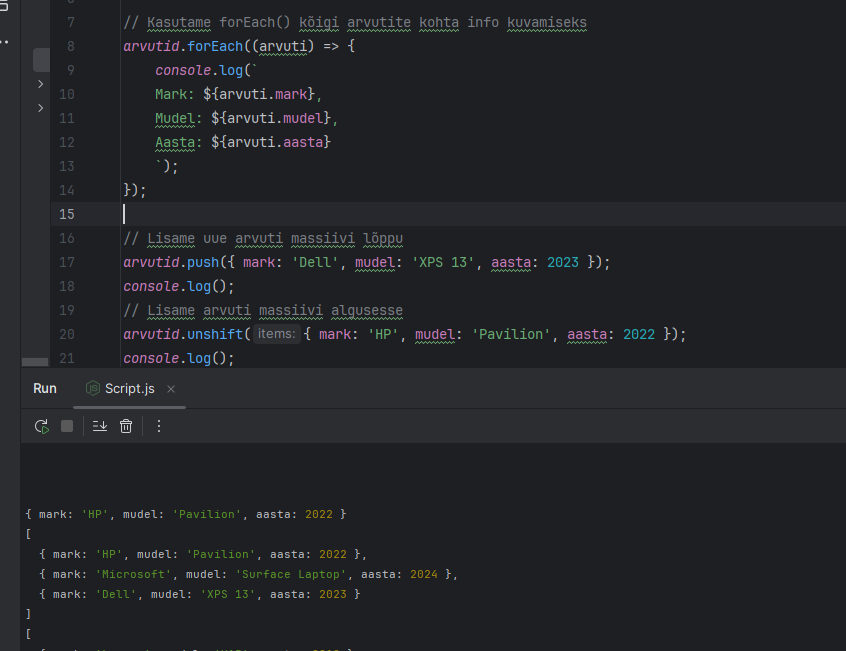The height and width of the screenshot is (651, 846).
Task: Click the Node.js icon on Script.js tab
Action: pos(93,388)
